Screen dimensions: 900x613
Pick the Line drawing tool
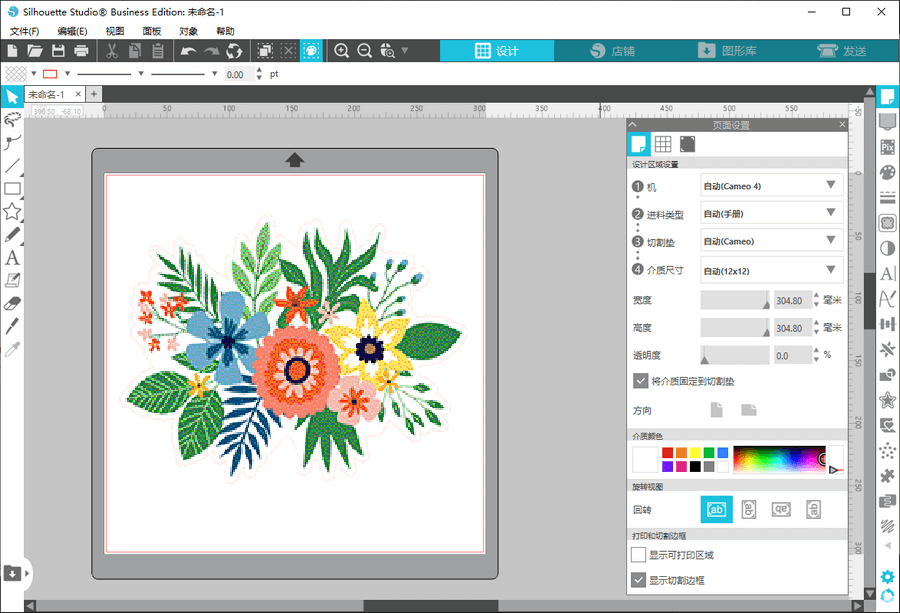[x=12, y=165]
